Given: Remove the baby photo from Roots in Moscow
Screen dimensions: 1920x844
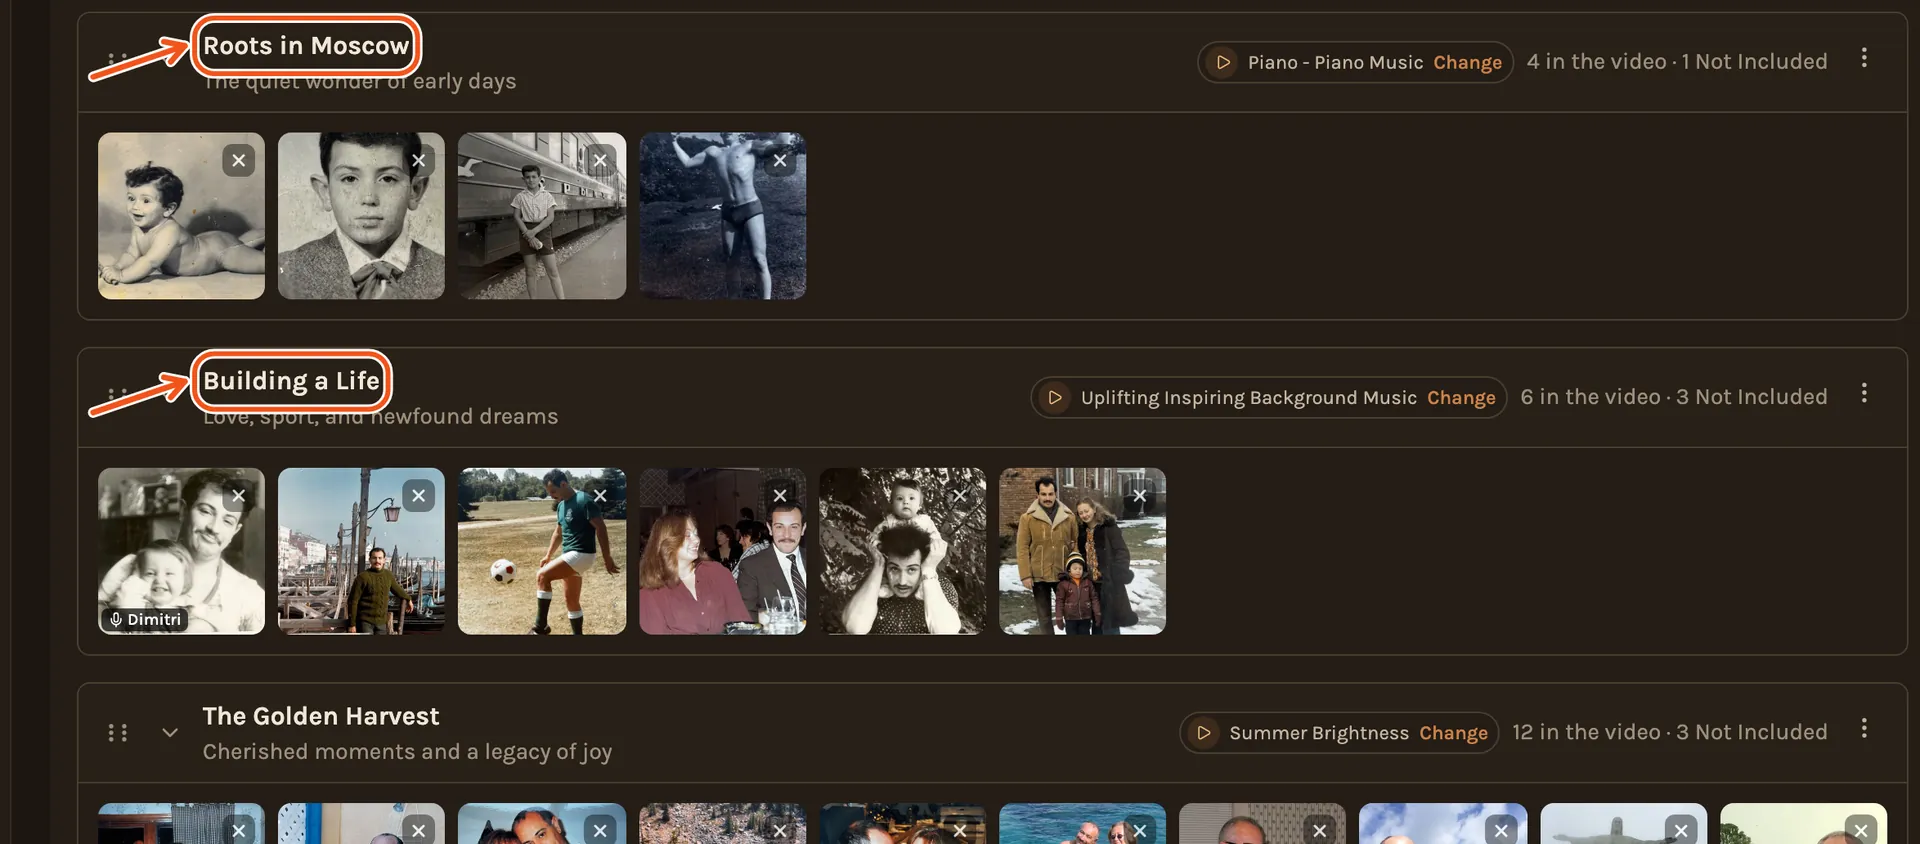Looking at the screenshot, I should point(238,160).
